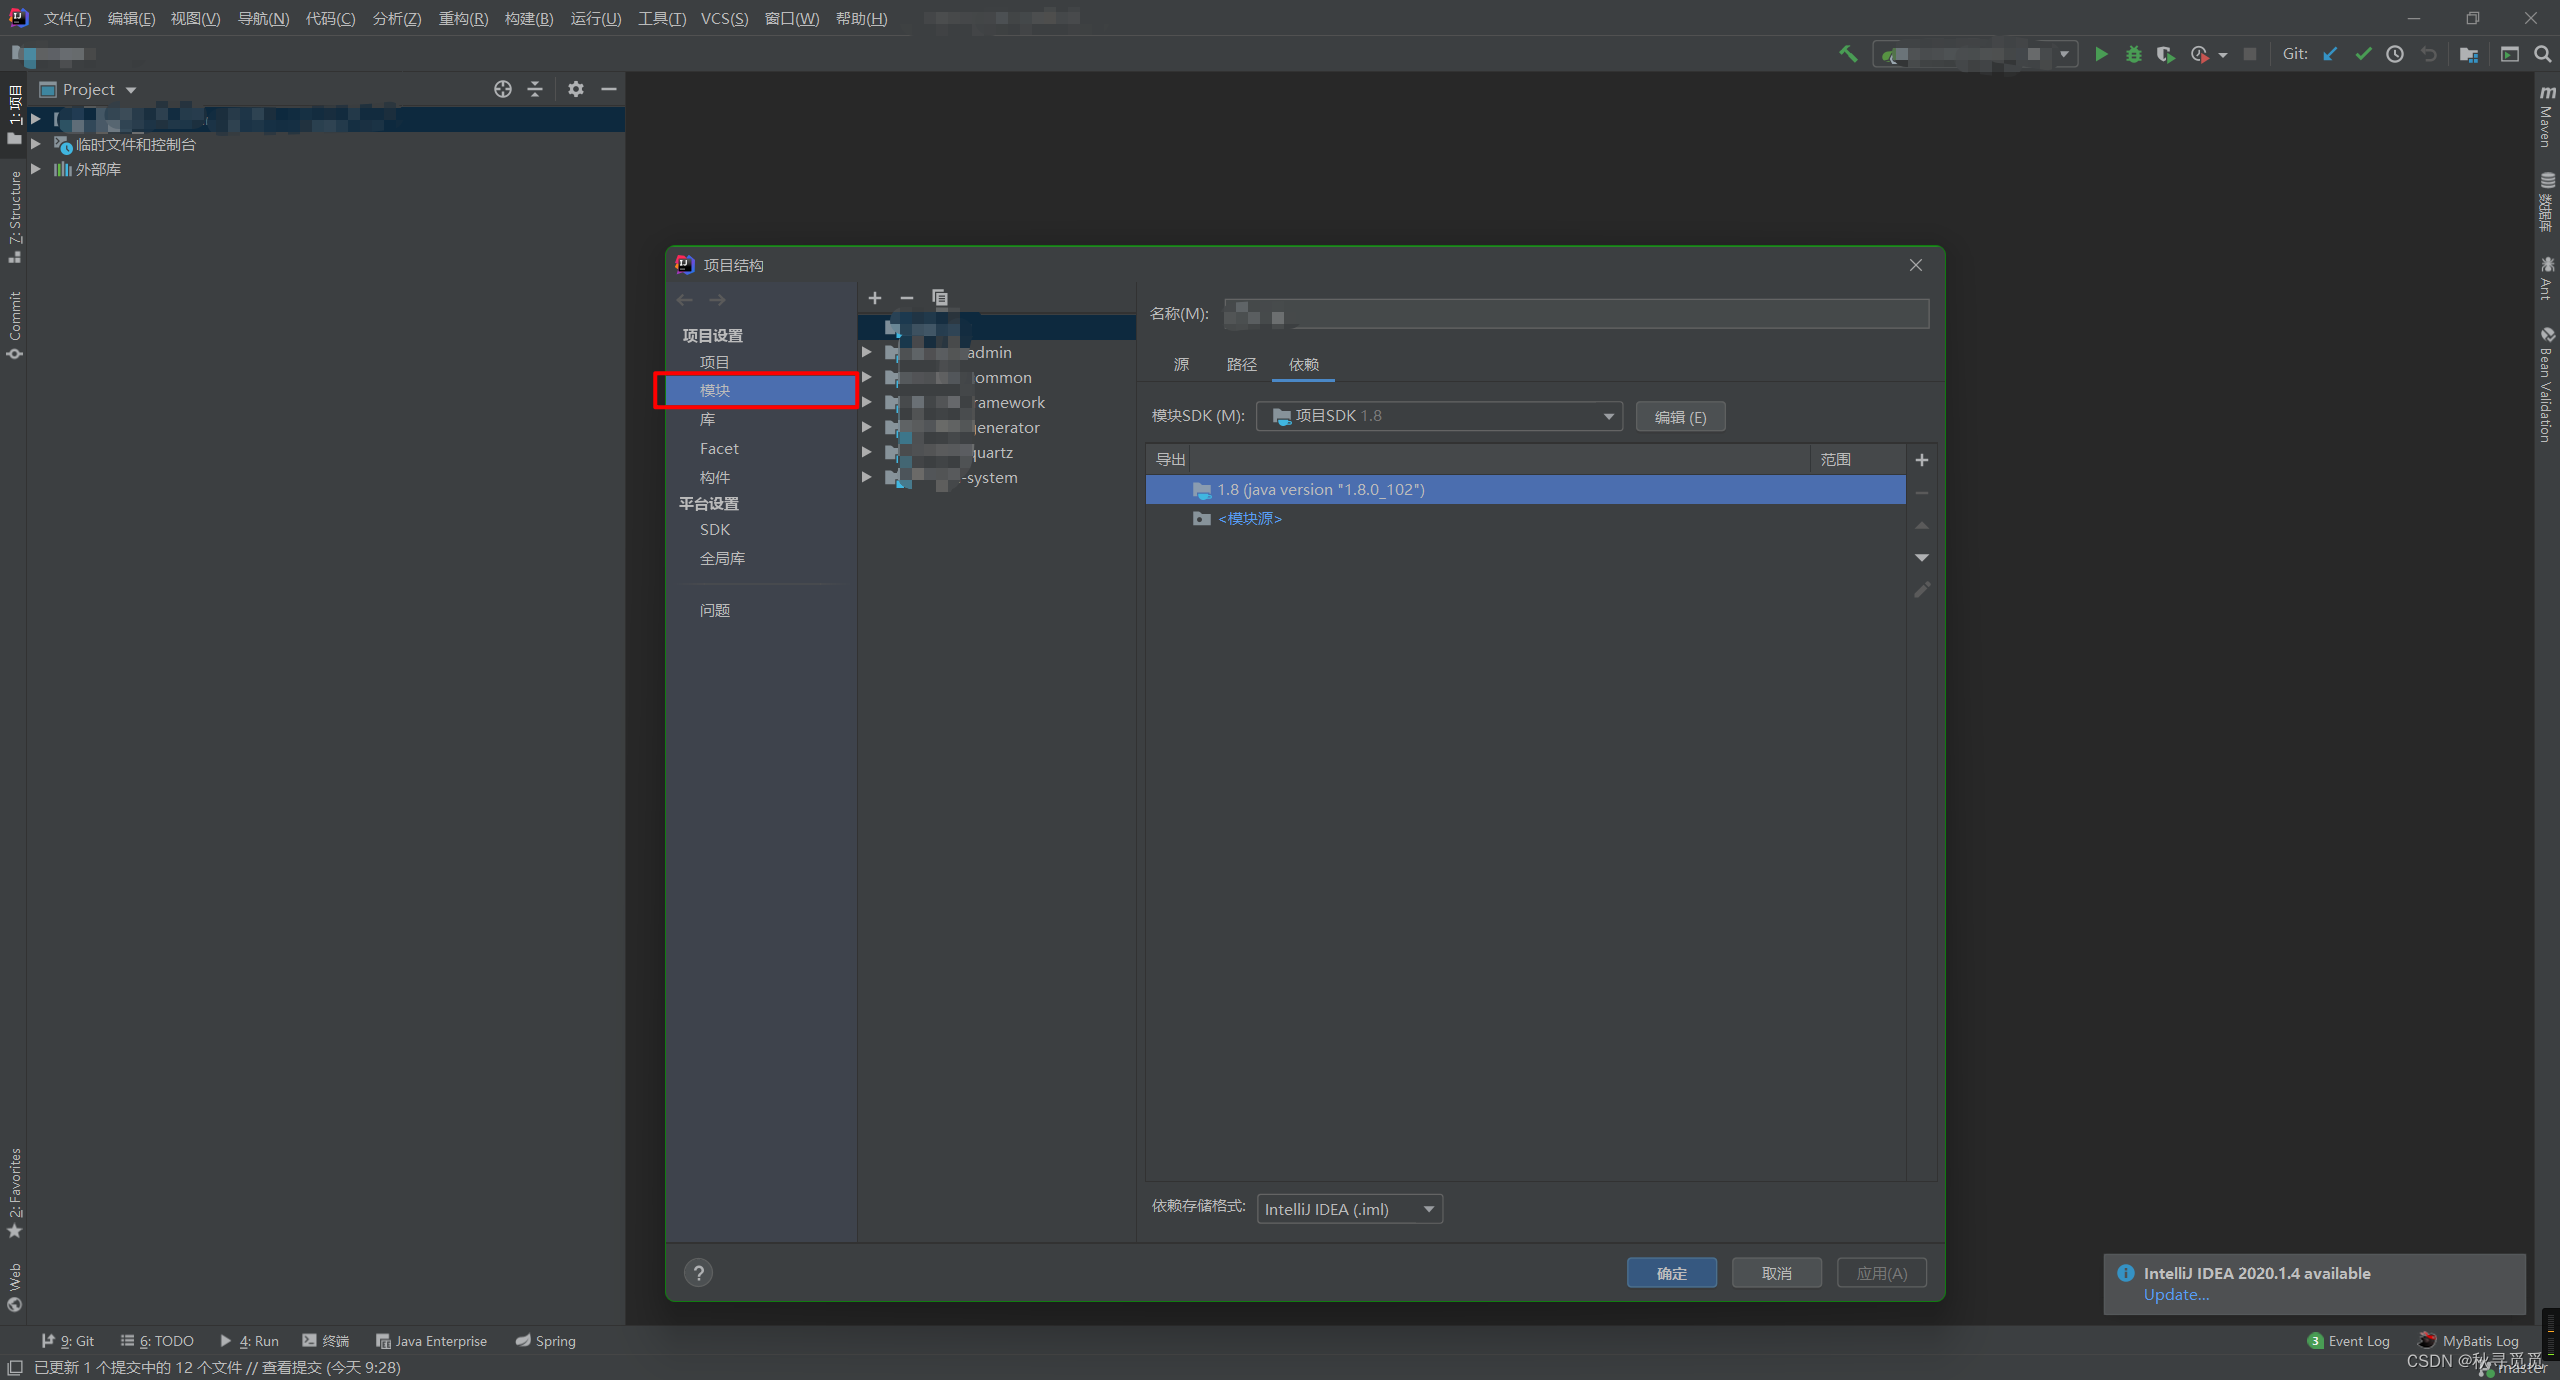The width and height of the screenshot is (2560, 1380).
Task: Click the Update... link in notification
Action: coord(2176,1295)
